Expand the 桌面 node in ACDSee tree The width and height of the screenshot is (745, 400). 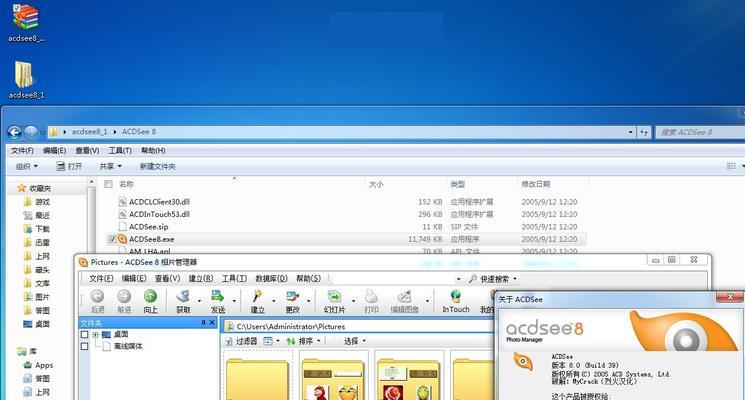(96, 334)
